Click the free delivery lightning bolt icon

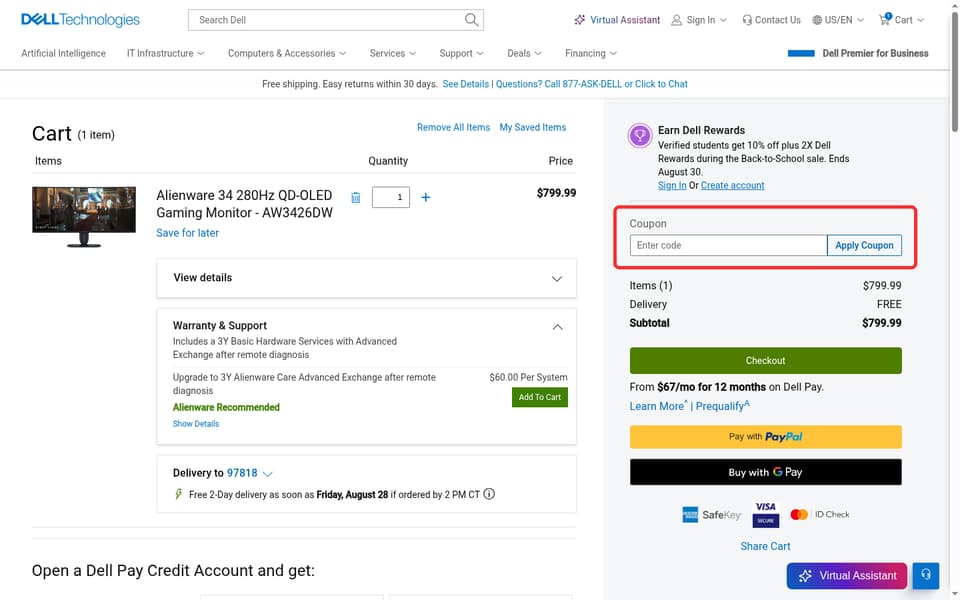[x=179, y=493]
